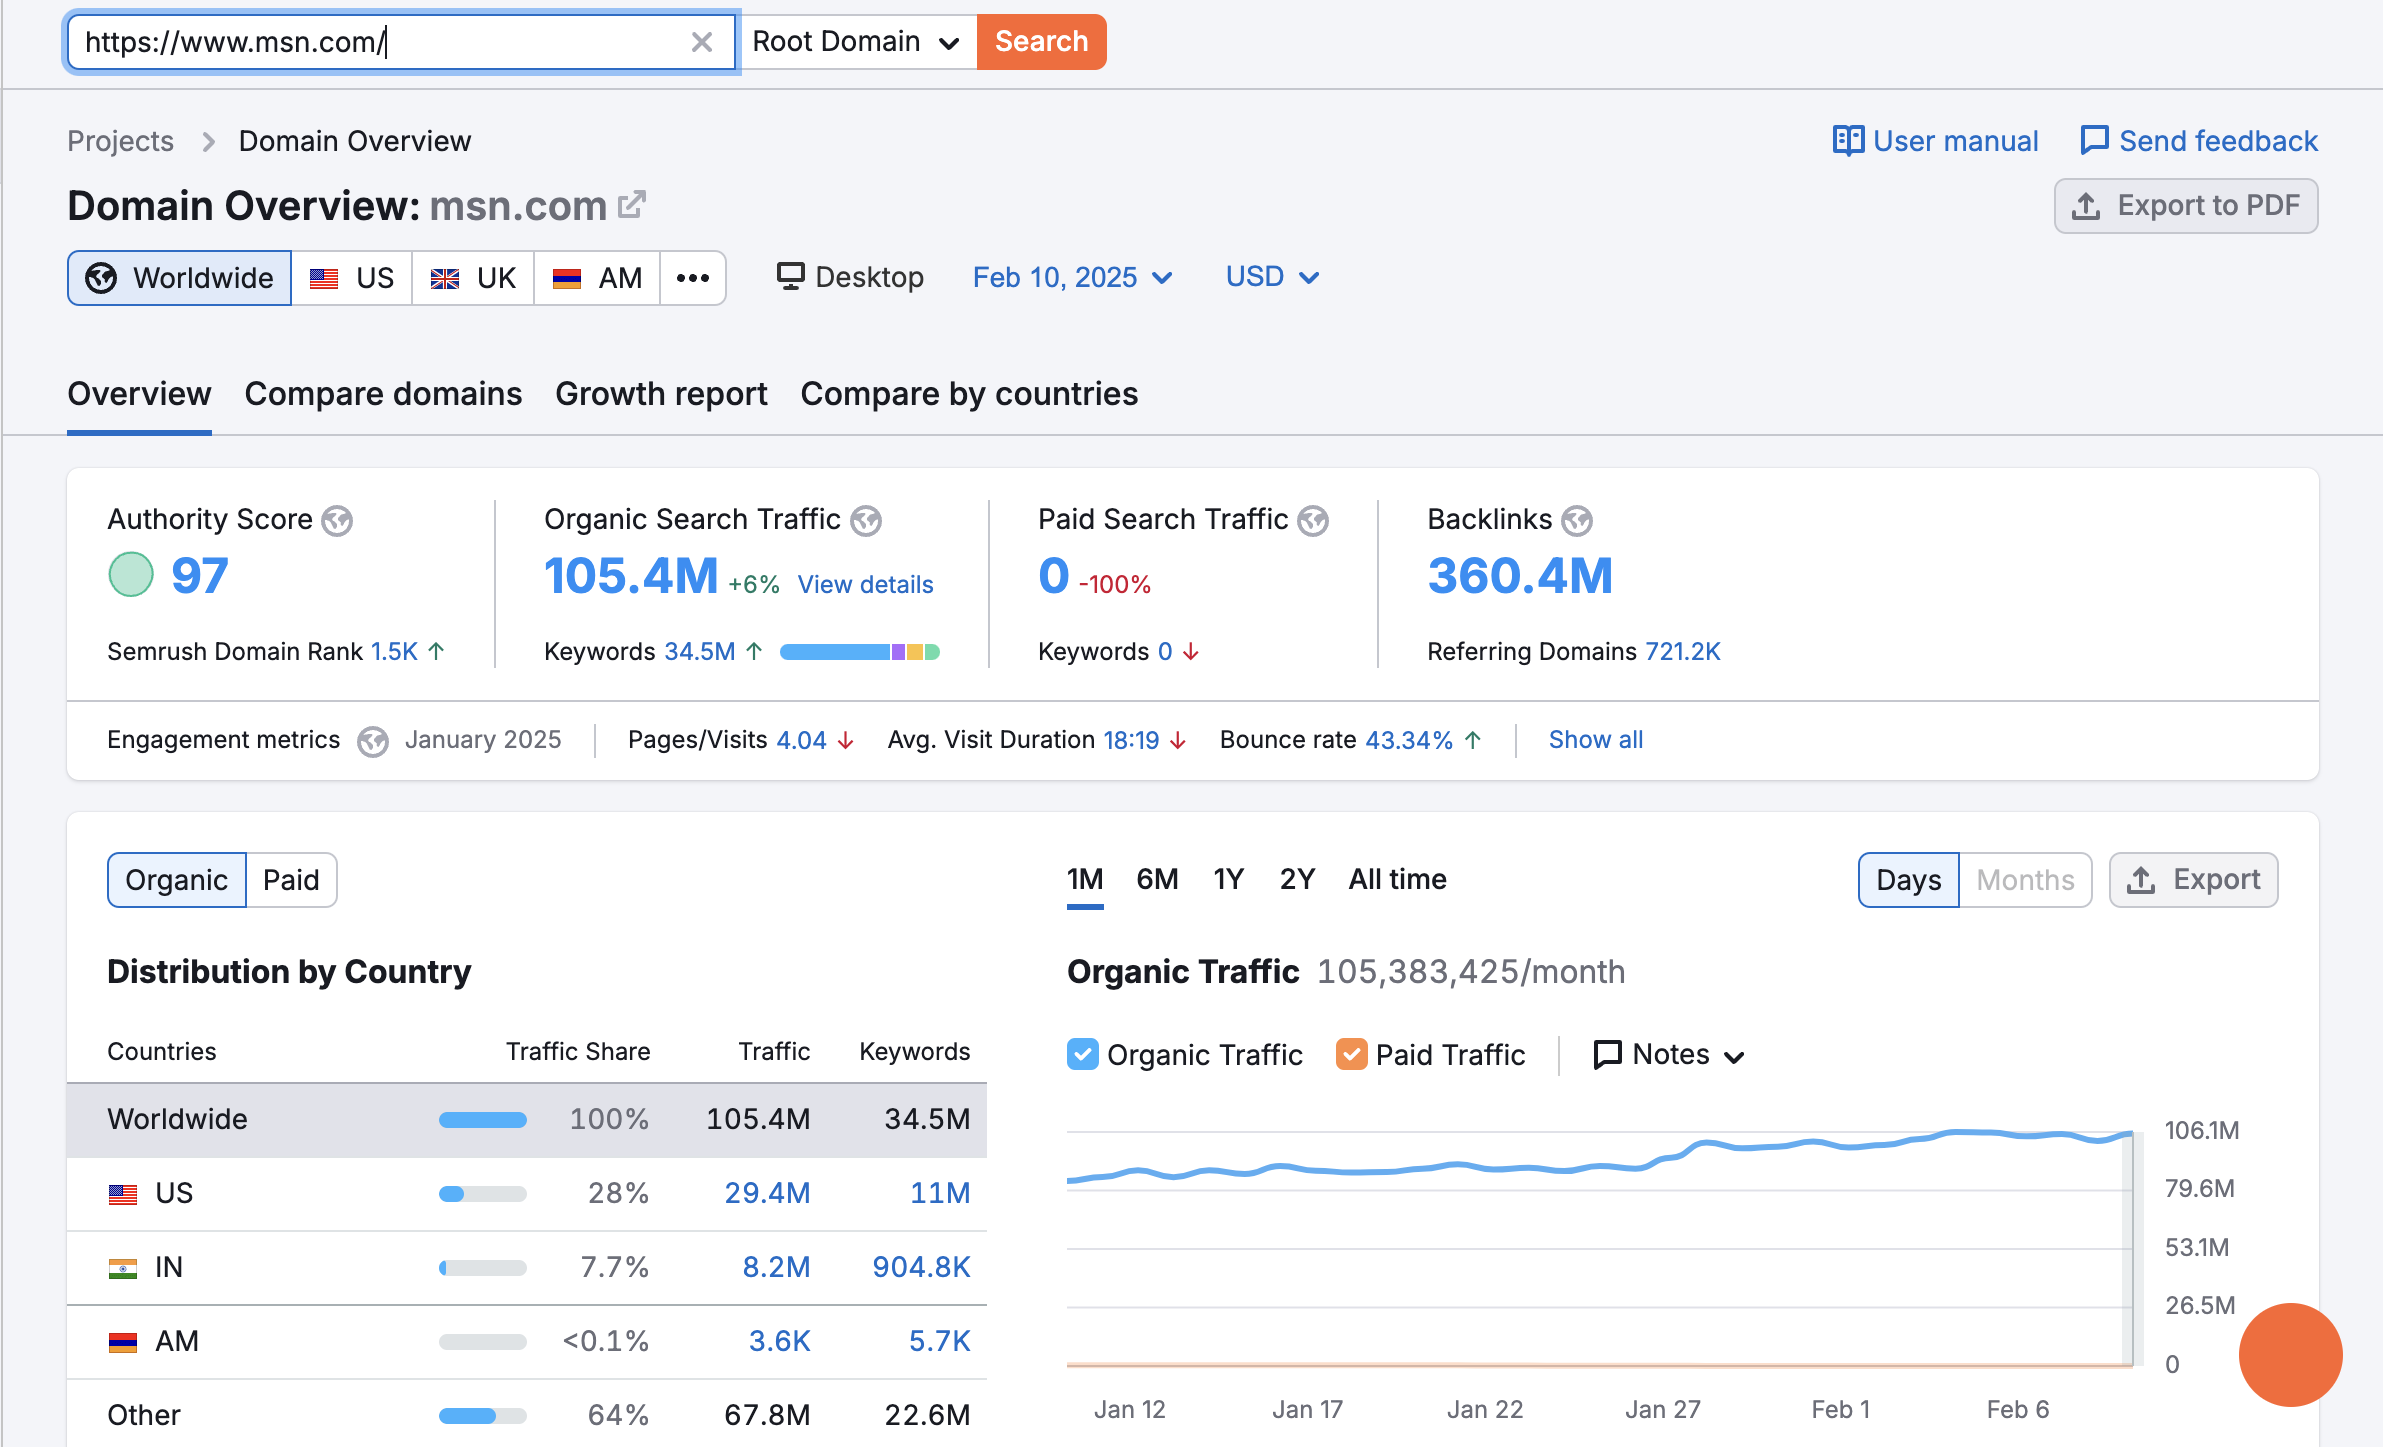This screenshot has width=2383, height=1447.
Task: Click the orange Search button
Action: pos(1041,42)
